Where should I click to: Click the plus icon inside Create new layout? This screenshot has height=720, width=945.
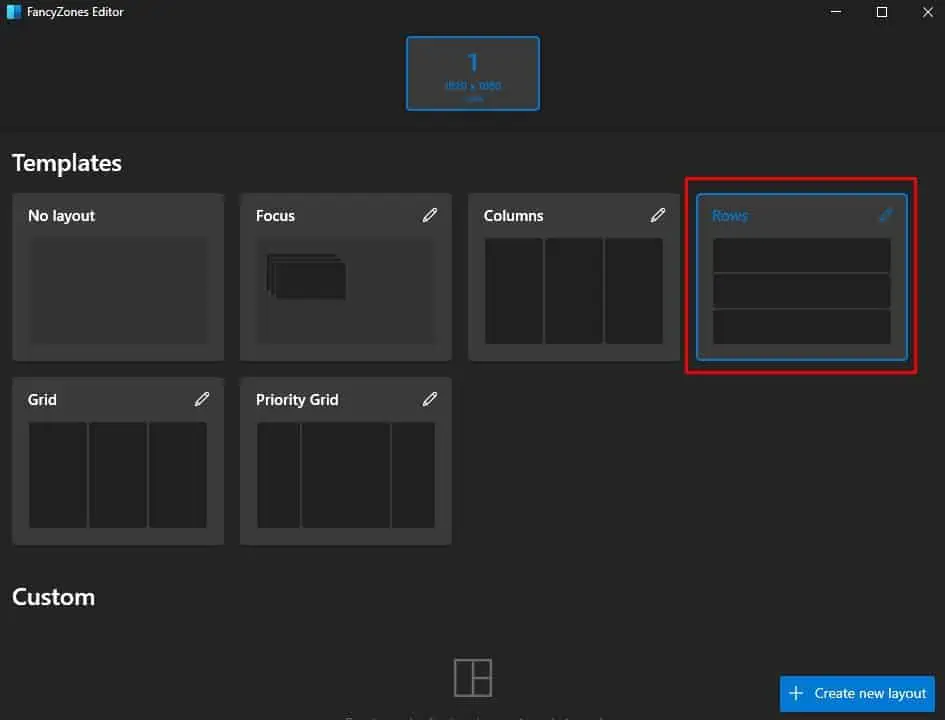tap(795, 693)
